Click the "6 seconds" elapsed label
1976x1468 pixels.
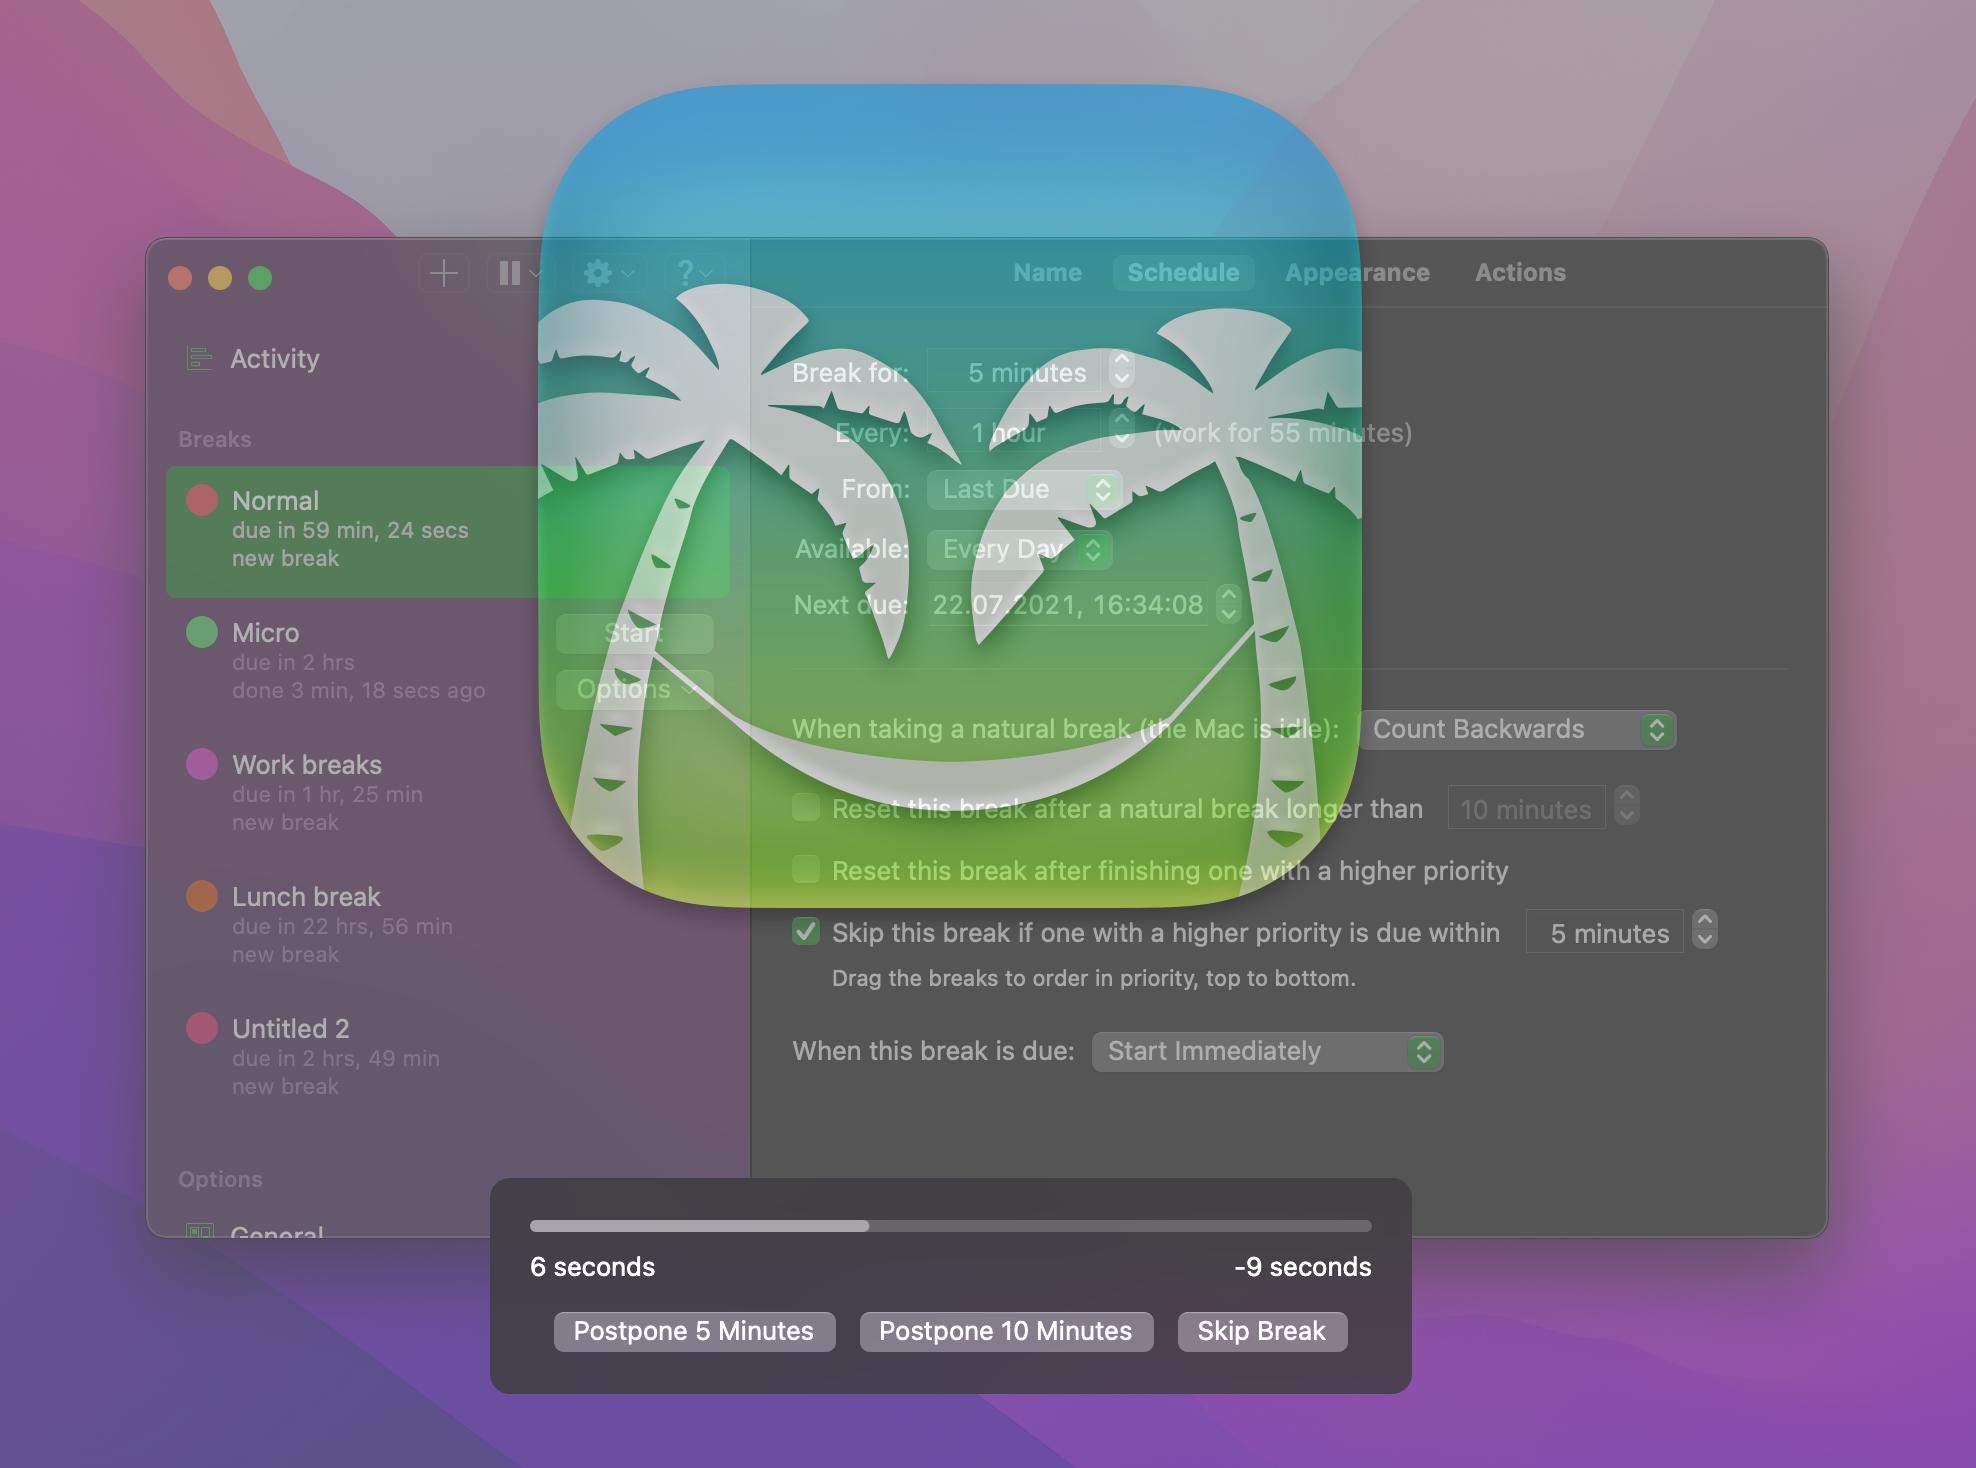pyautogui.click(x=592, y=1267)
